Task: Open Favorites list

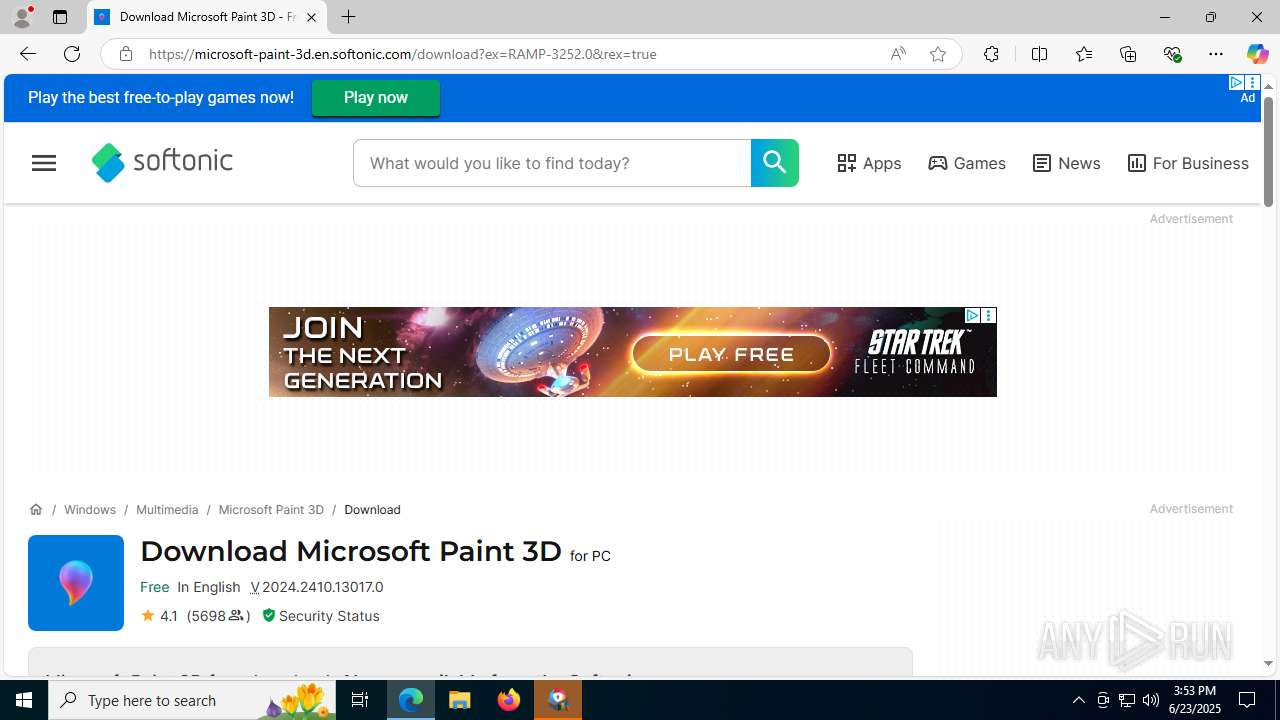Action: coord(1083,54)
